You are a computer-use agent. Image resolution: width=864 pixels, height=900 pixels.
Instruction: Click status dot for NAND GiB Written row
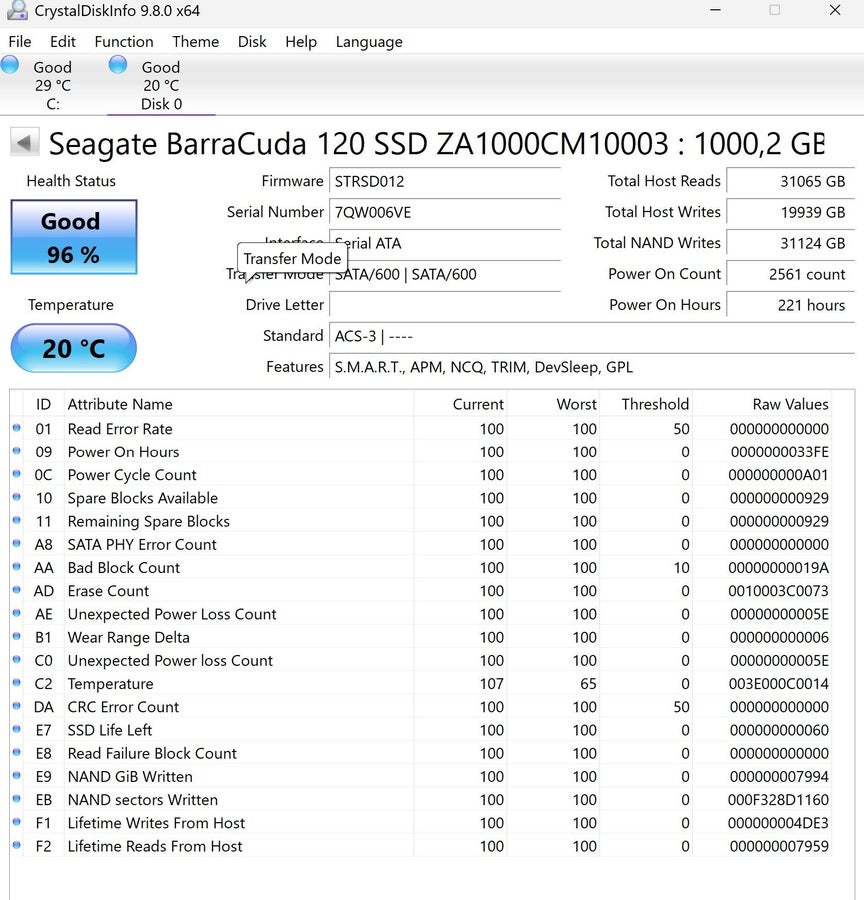pos(17,775)
